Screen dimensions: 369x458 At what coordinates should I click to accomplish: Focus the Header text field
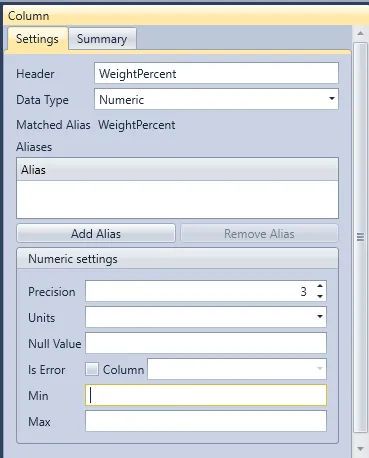[x=216, y=73]
